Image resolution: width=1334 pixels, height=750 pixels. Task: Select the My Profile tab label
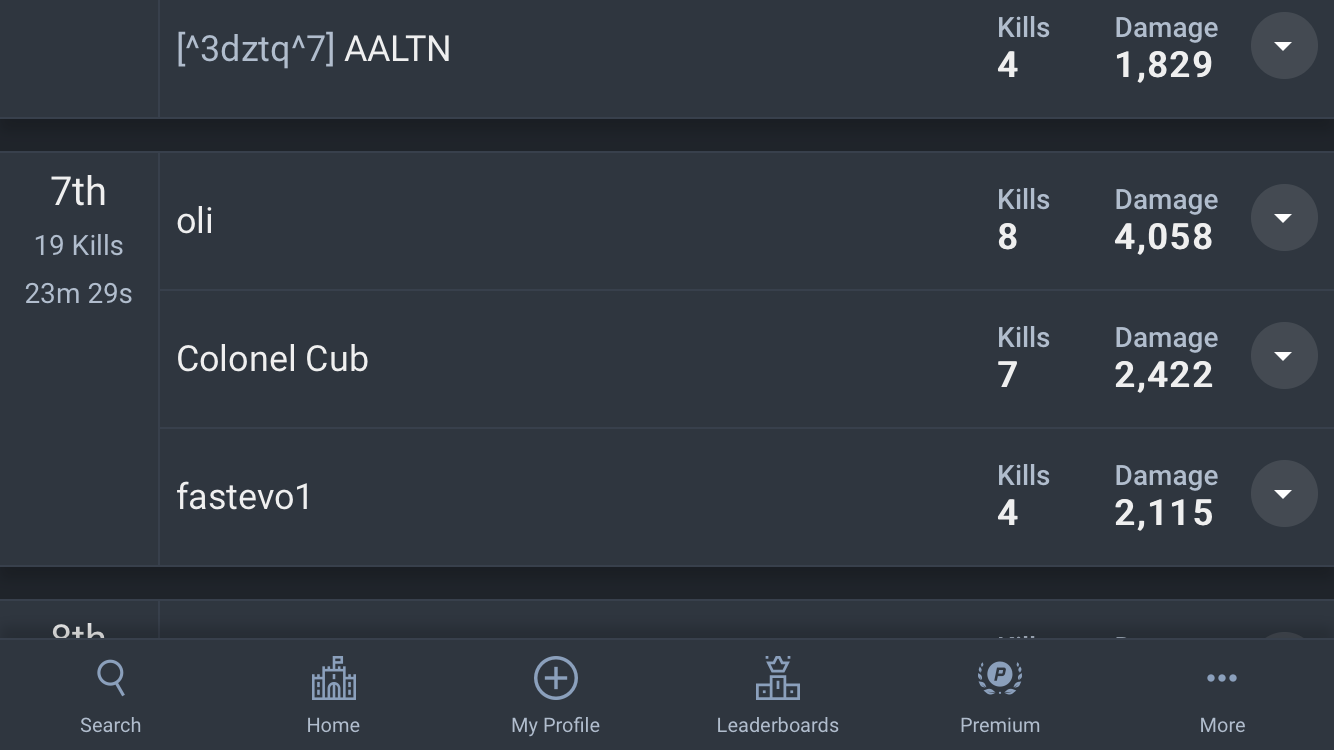(x=555, y=725)
